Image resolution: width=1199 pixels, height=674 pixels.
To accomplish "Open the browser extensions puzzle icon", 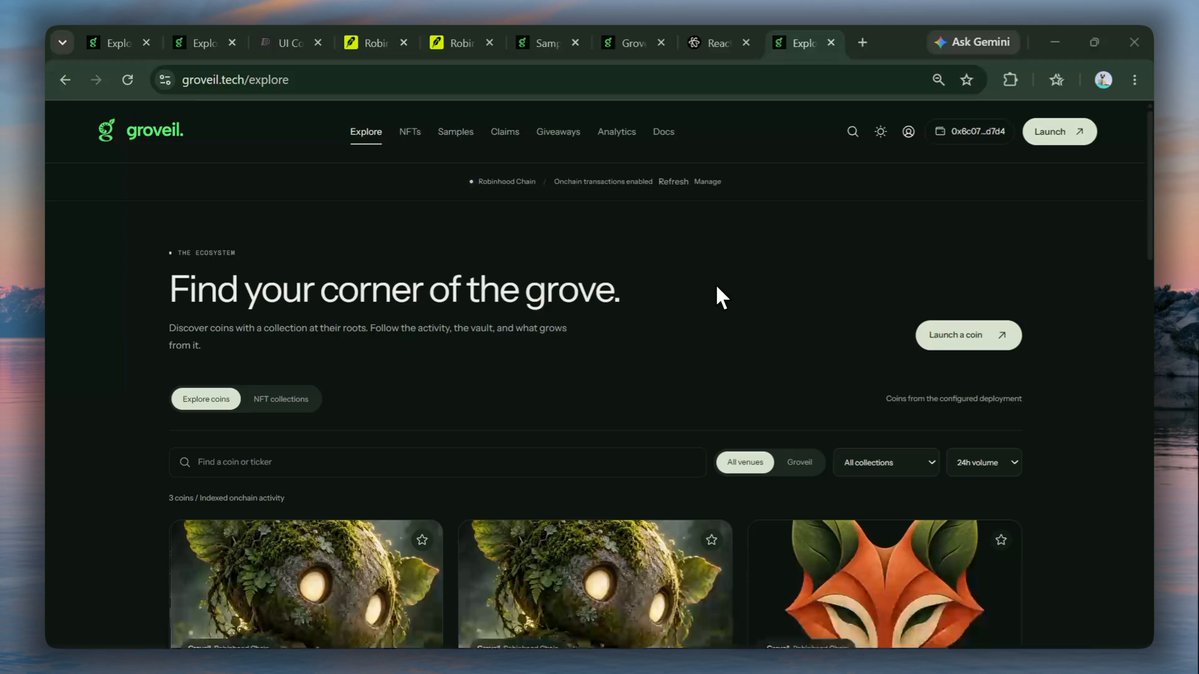I will tap(1010, 80).
